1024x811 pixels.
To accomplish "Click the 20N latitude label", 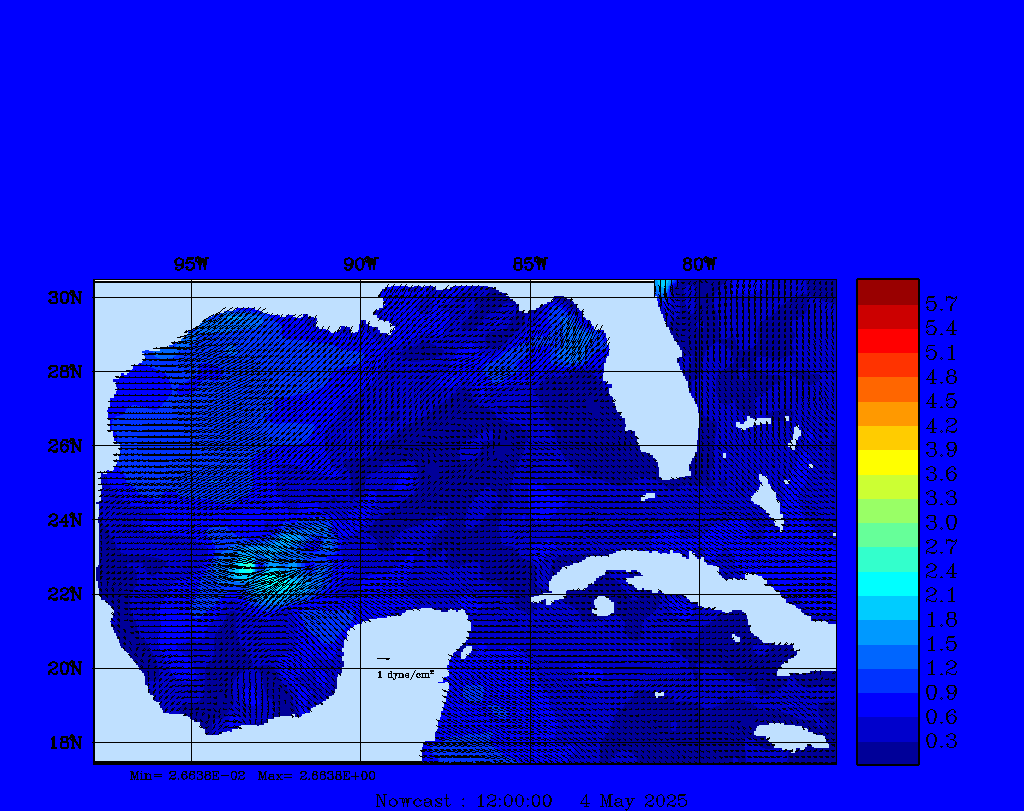I will coord(65,668).
